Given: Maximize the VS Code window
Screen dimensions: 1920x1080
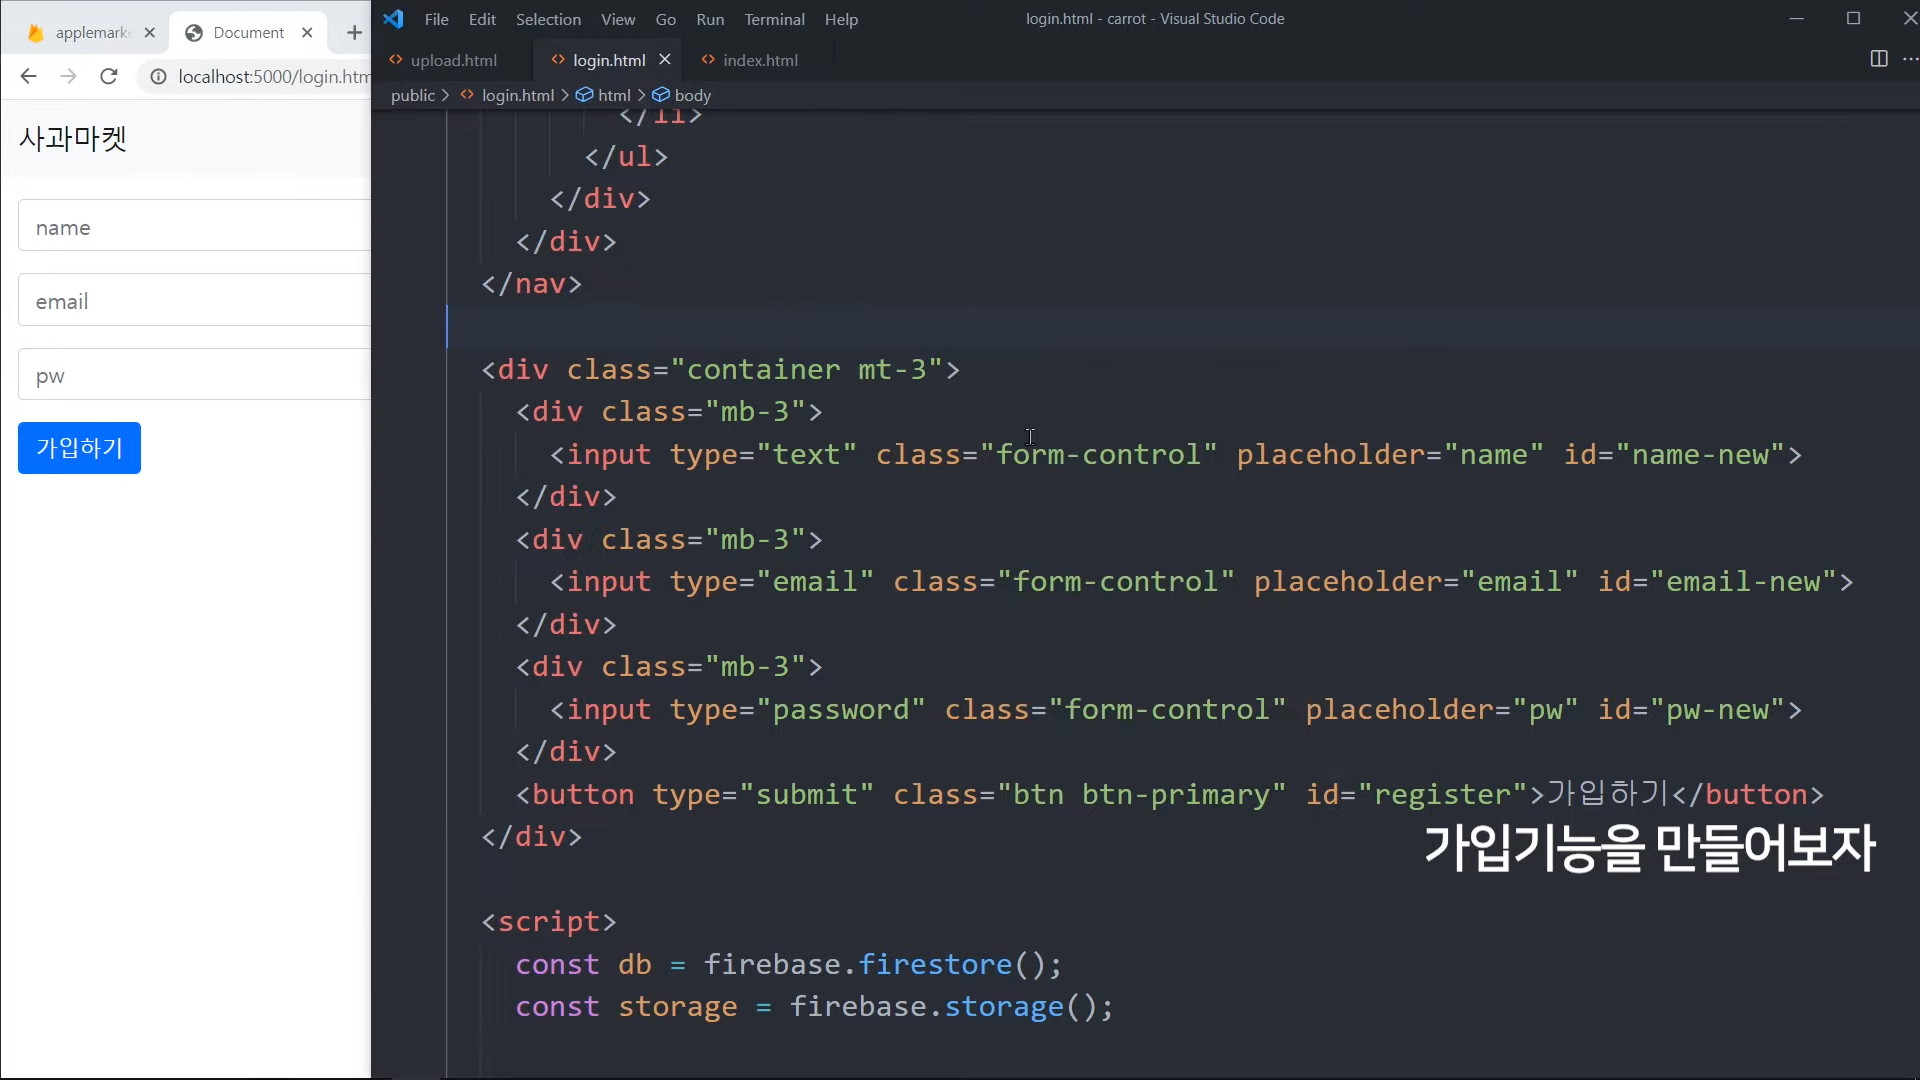Looking at the screenshot, I should 1853,19.
